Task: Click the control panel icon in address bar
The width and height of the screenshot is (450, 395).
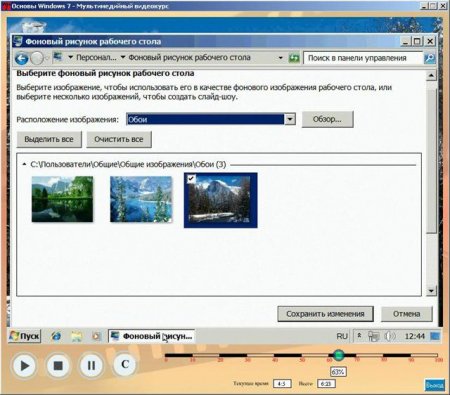Action: [58, 57]
